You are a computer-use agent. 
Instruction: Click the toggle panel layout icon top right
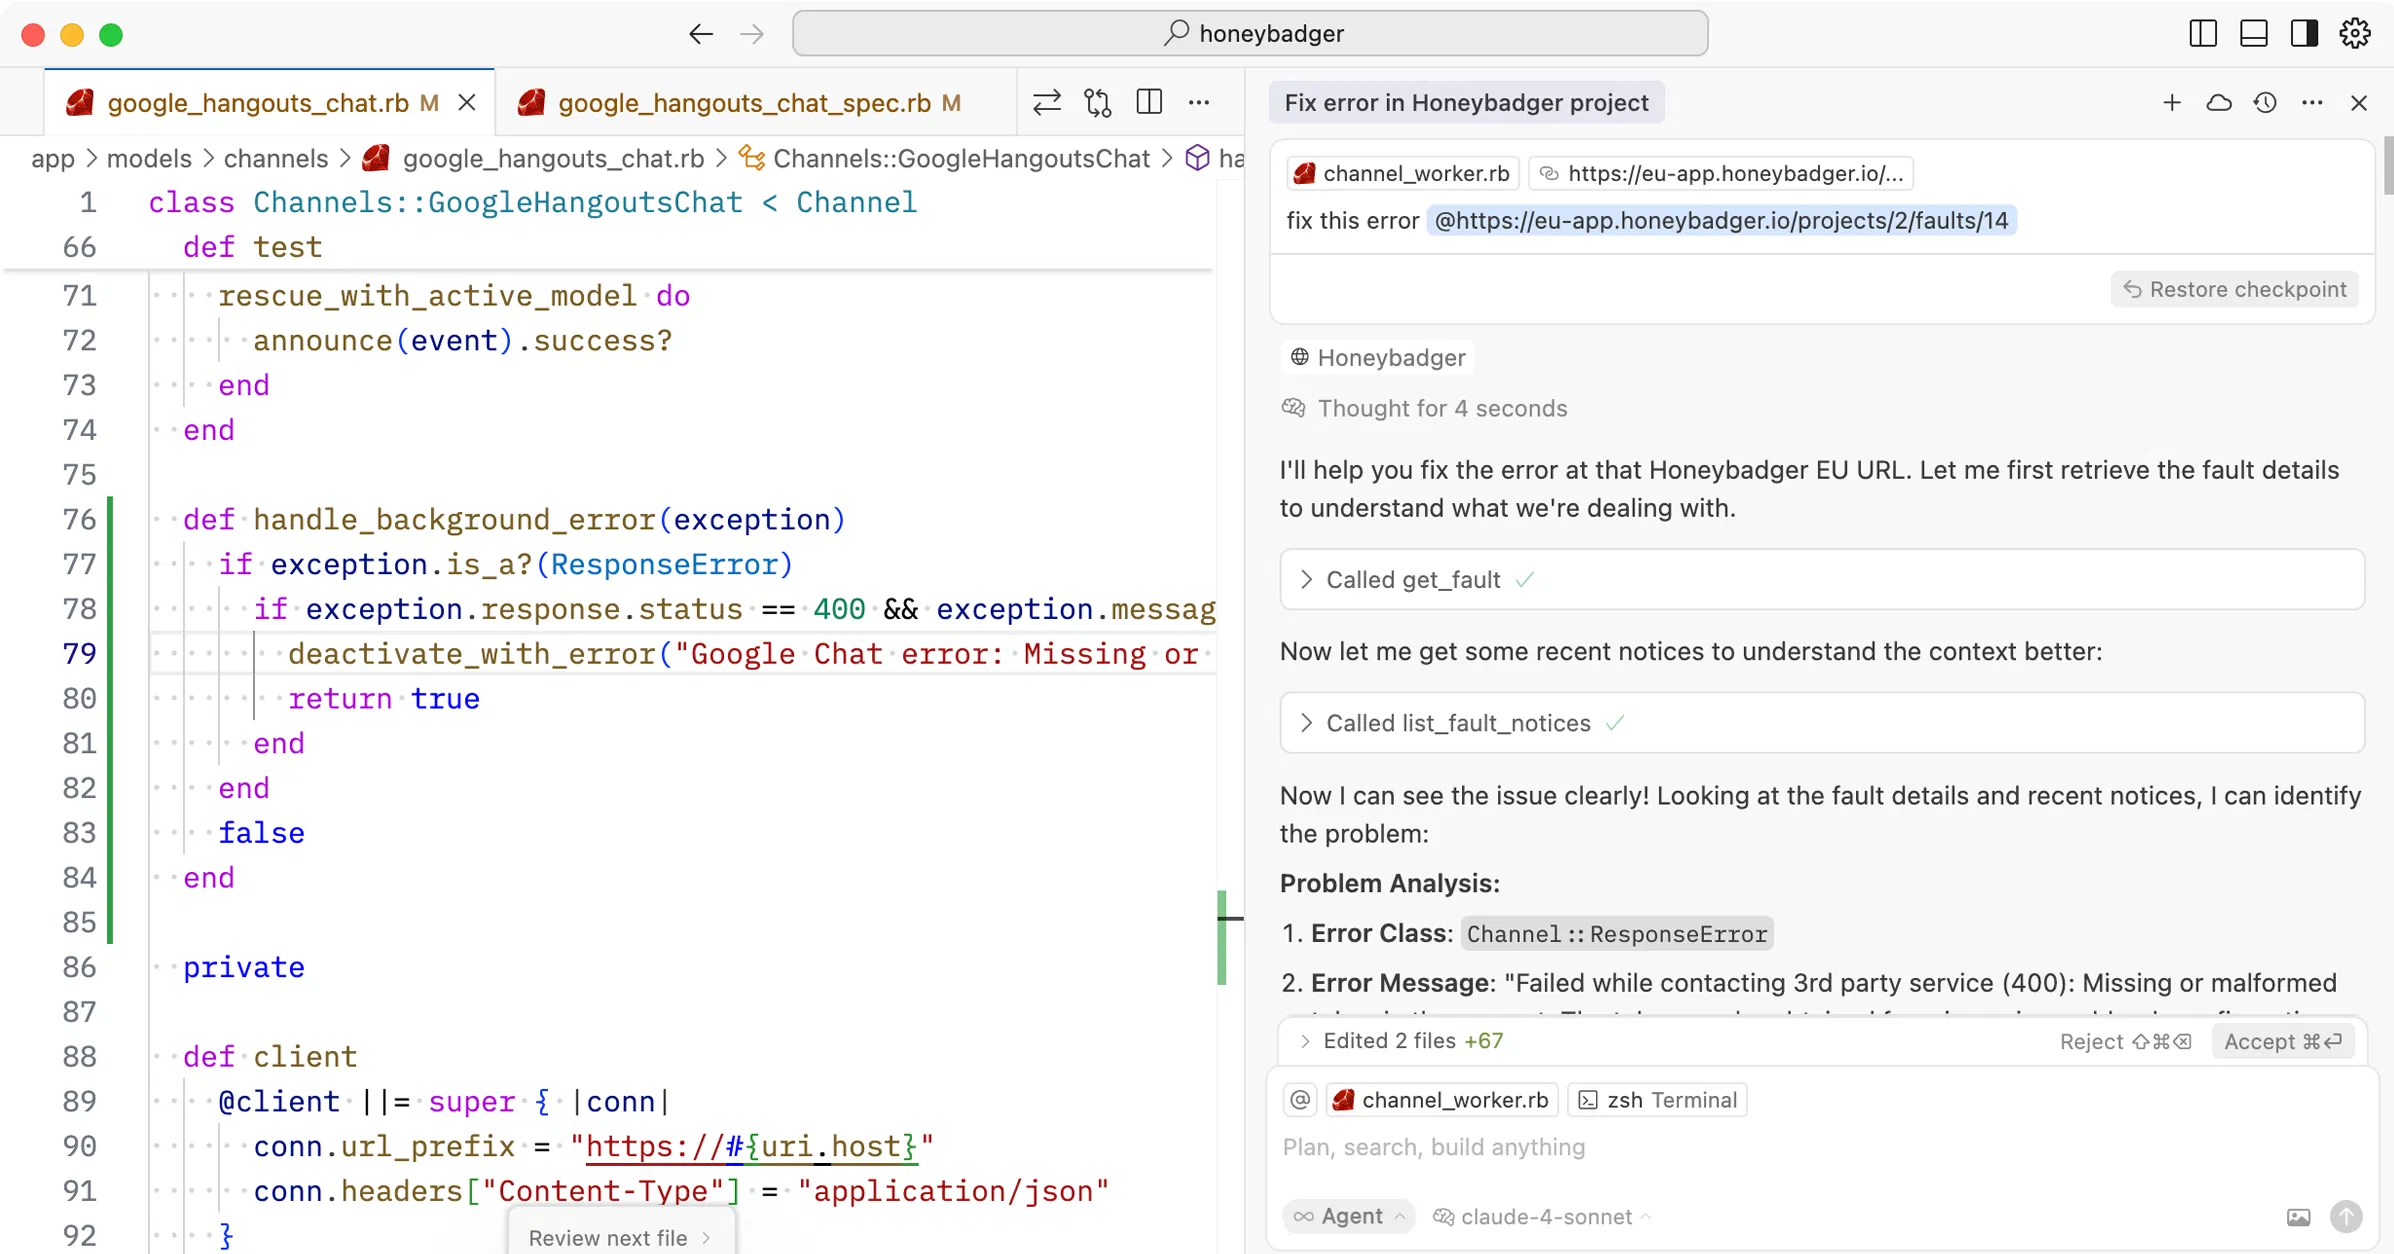point(2252,33)
